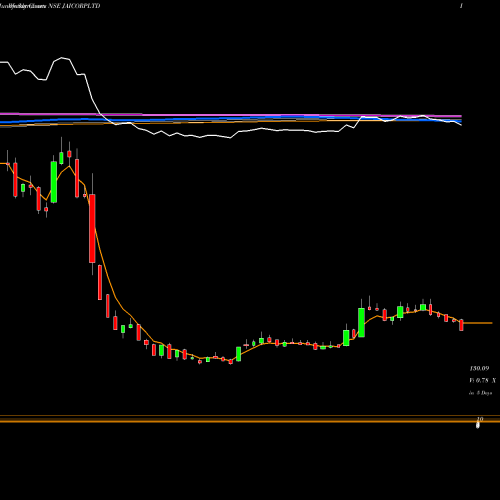Screen dimensions: 500x500
Task: Click the "0.78" value text
Action: click(482, 380)
